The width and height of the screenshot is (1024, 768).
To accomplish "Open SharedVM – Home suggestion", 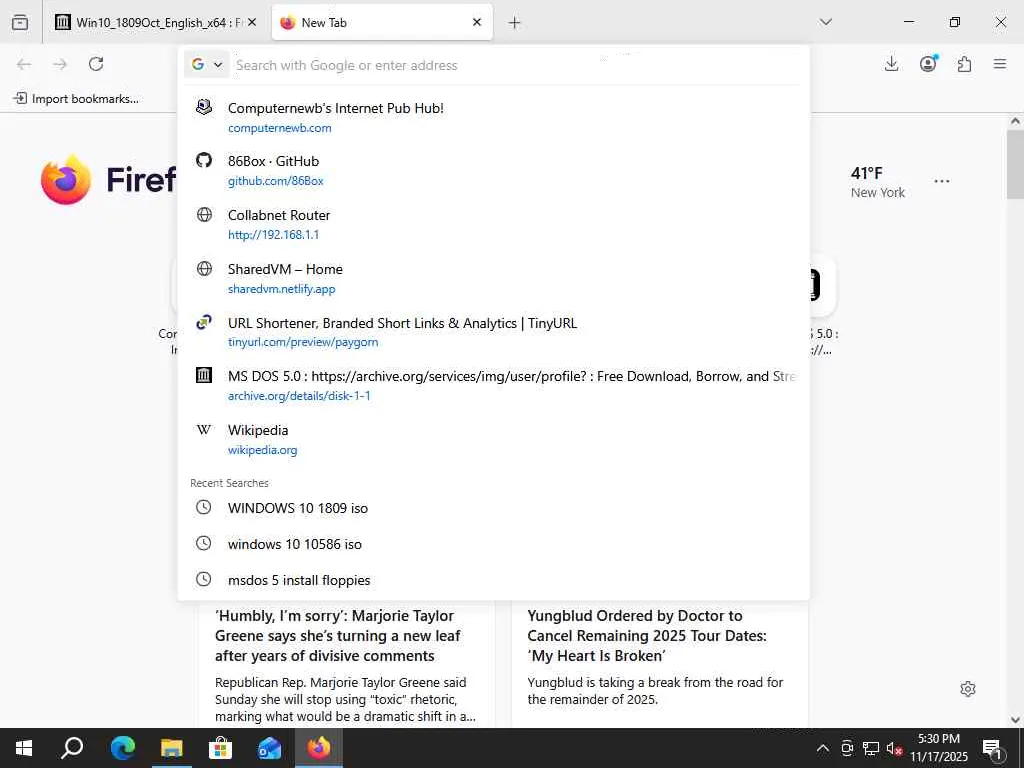I will coord(494,278).
